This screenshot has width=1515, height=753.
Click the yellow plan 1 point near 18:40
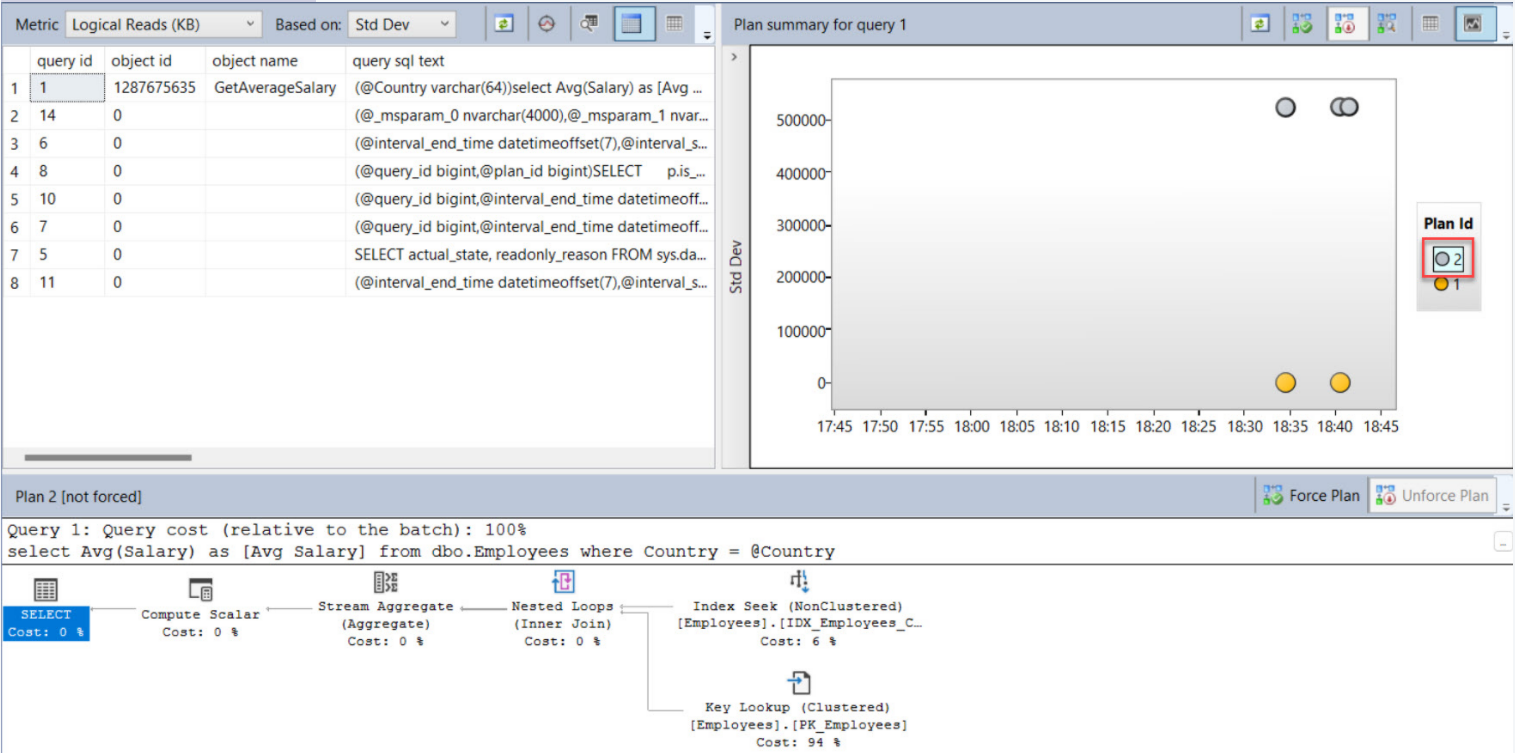click(x=1340, y=383)
